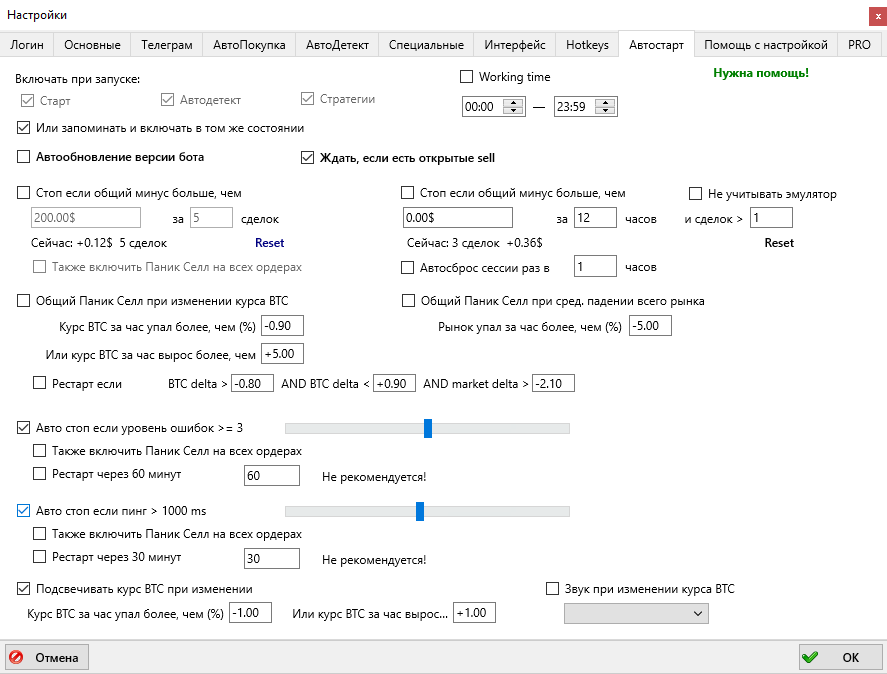Enable Рестарт через 60 минут
Viewport: 887px width, 674px height.
tap(39, 474)
